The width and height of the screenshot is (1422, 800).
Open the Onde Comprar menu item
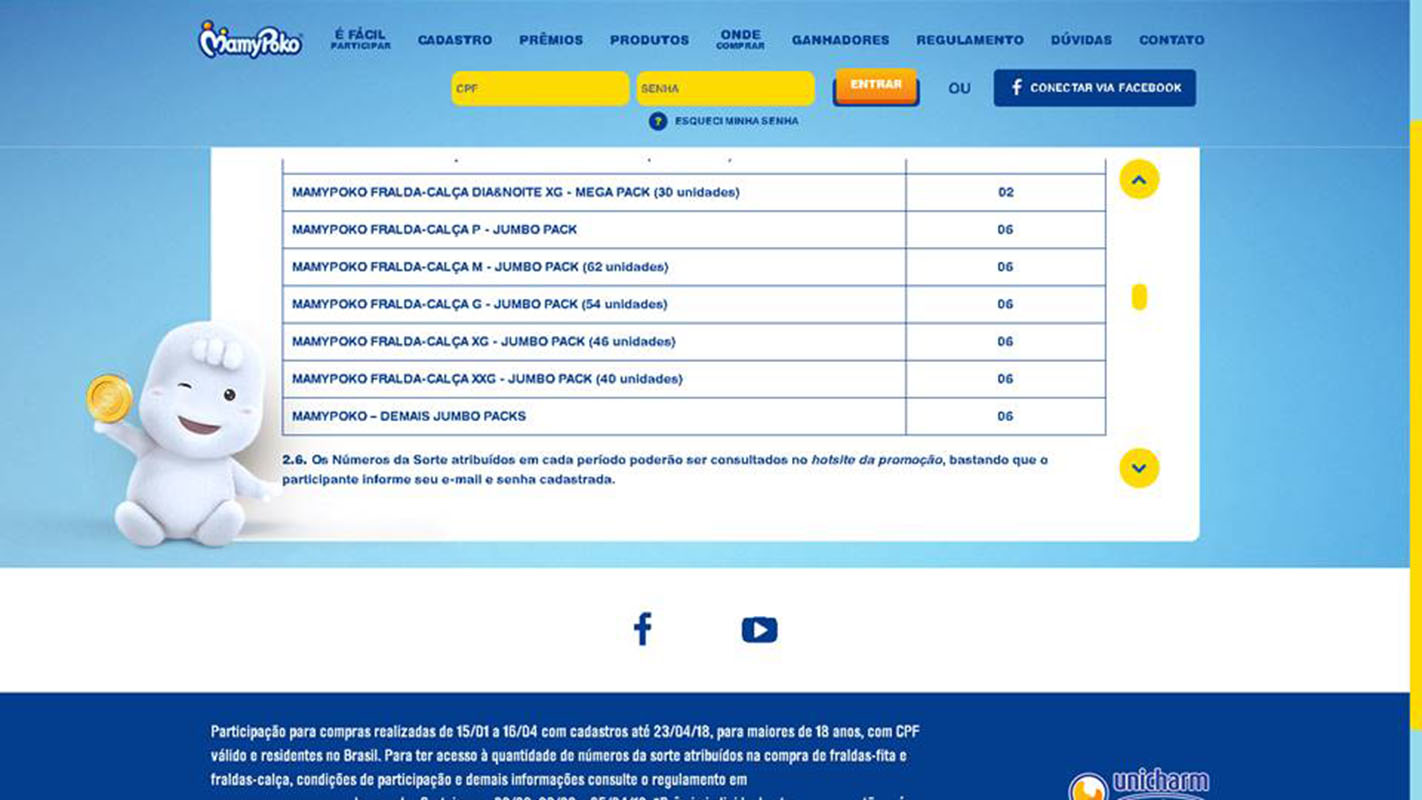[741, 40]
